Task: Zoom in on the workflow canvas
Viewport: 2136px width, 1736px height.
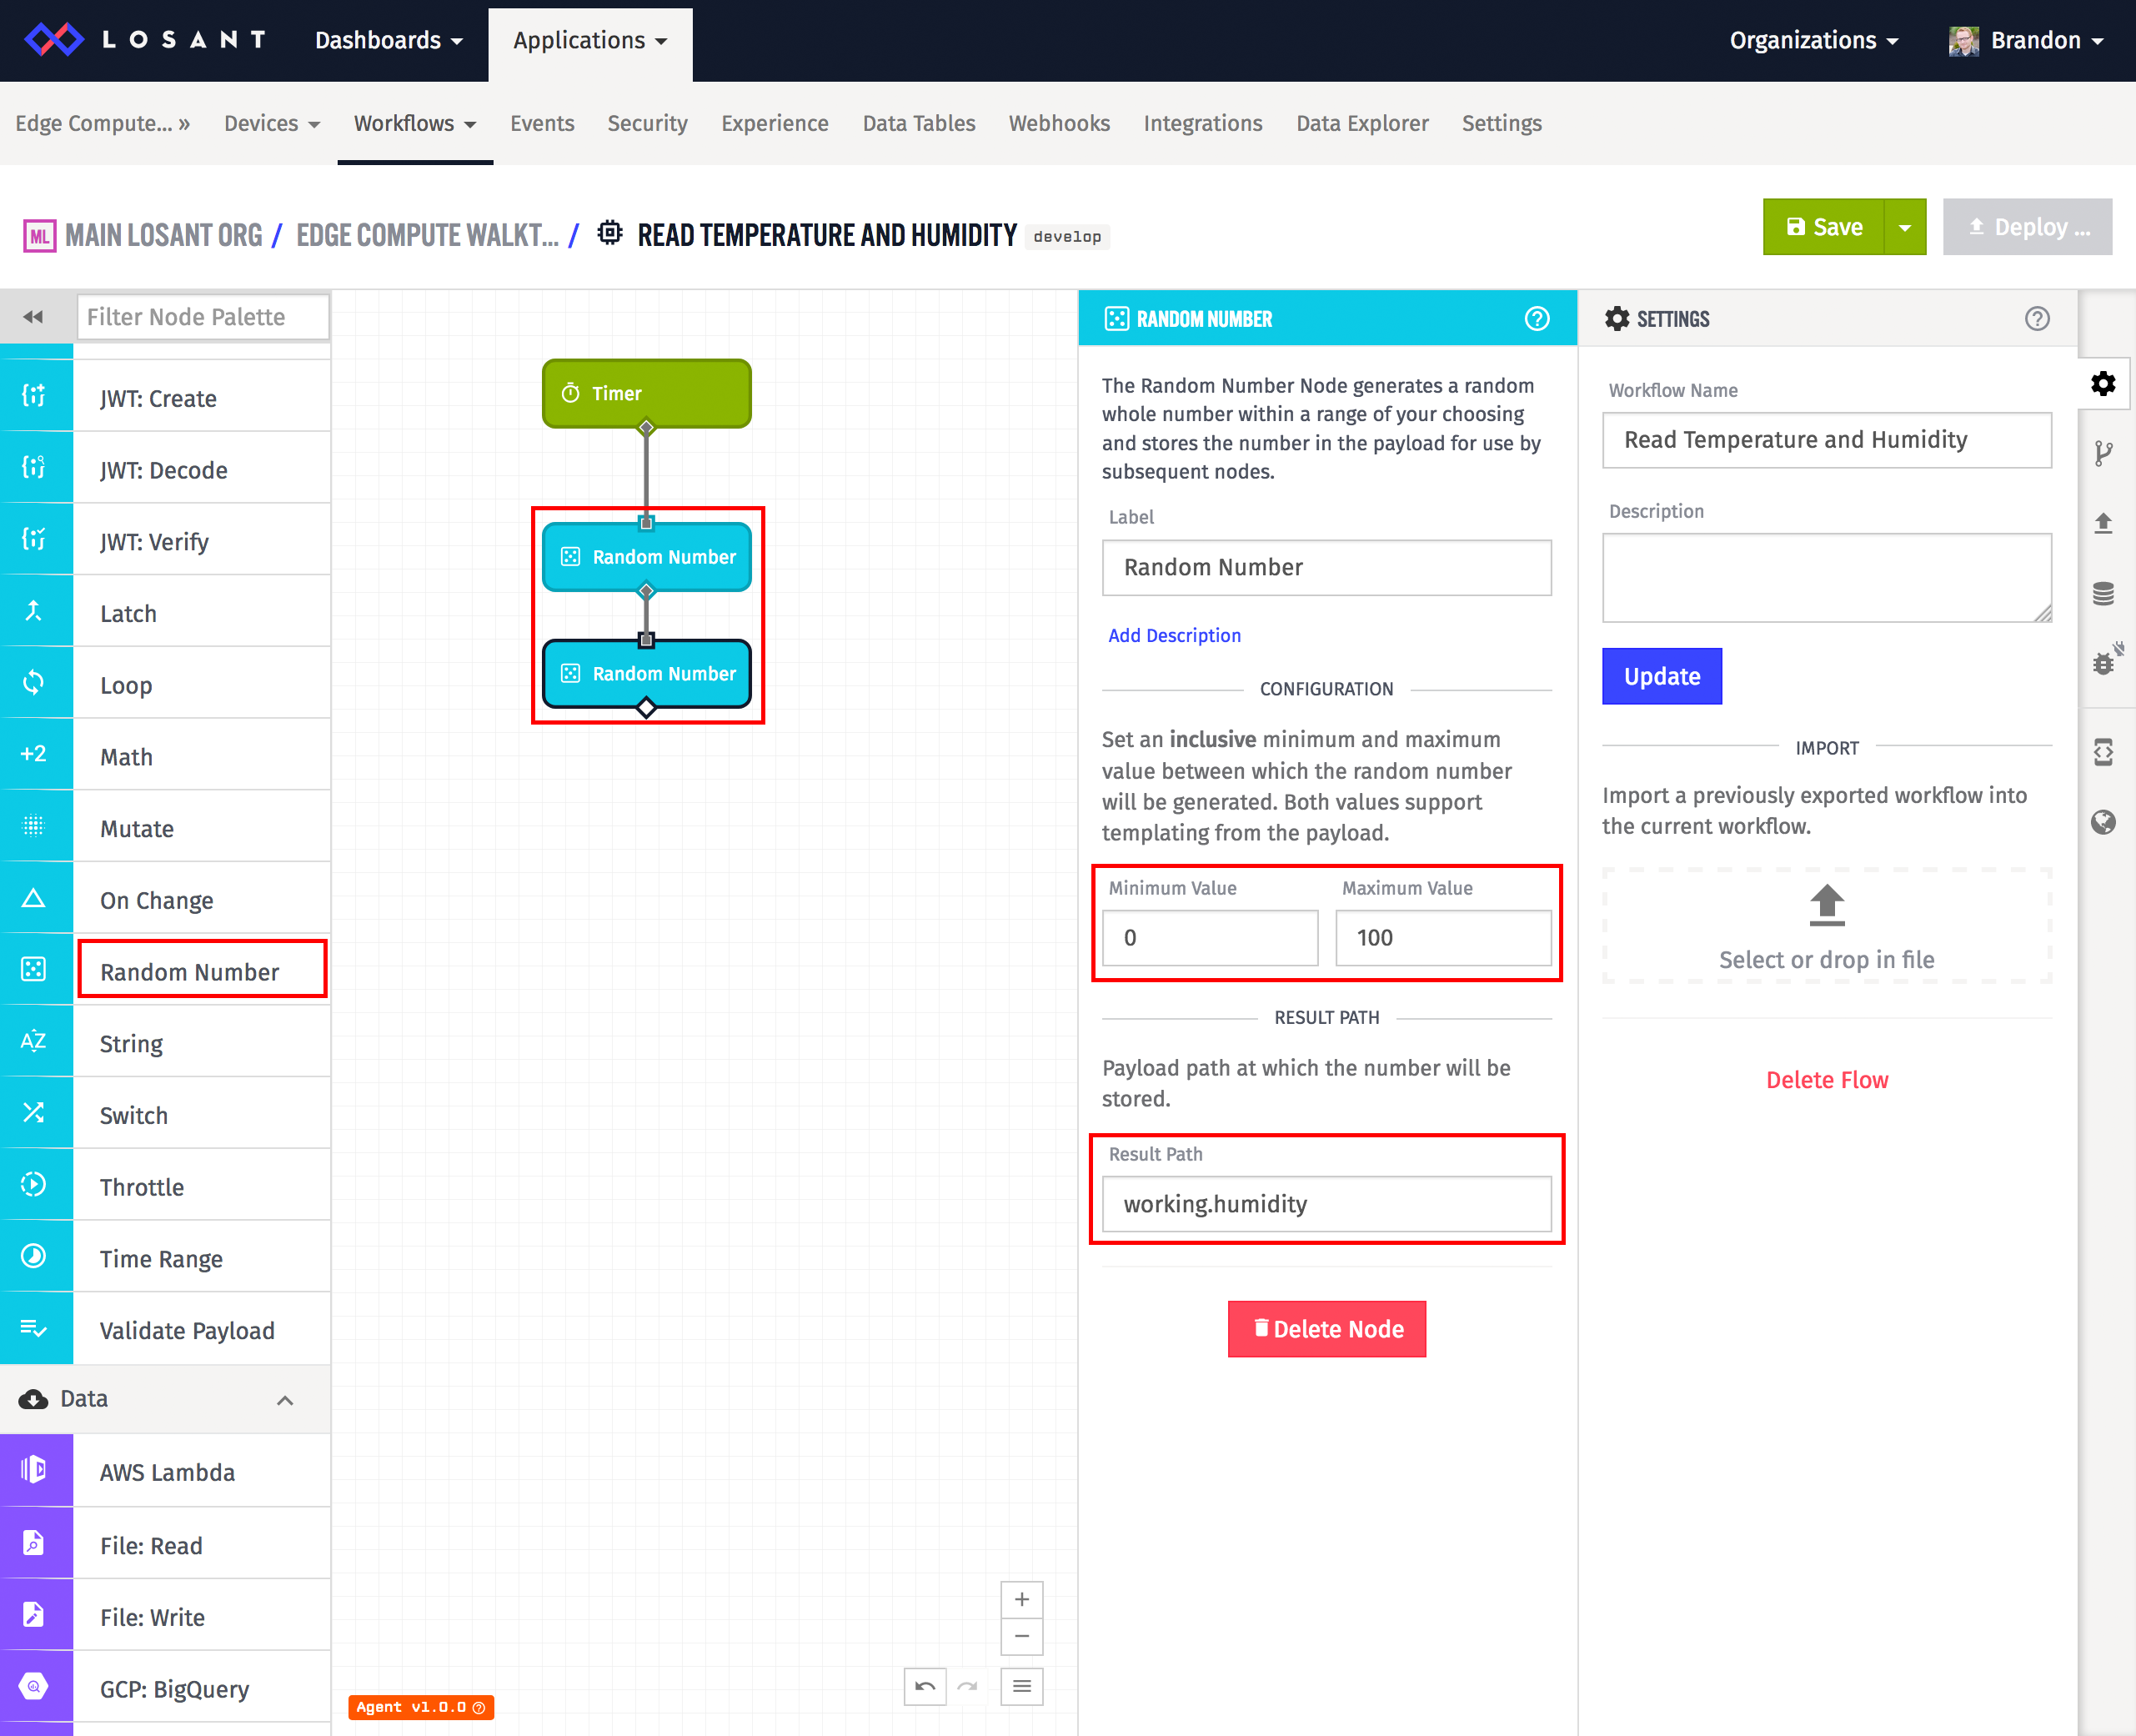Action: pyautogui.click(x=1022, y=1600)
